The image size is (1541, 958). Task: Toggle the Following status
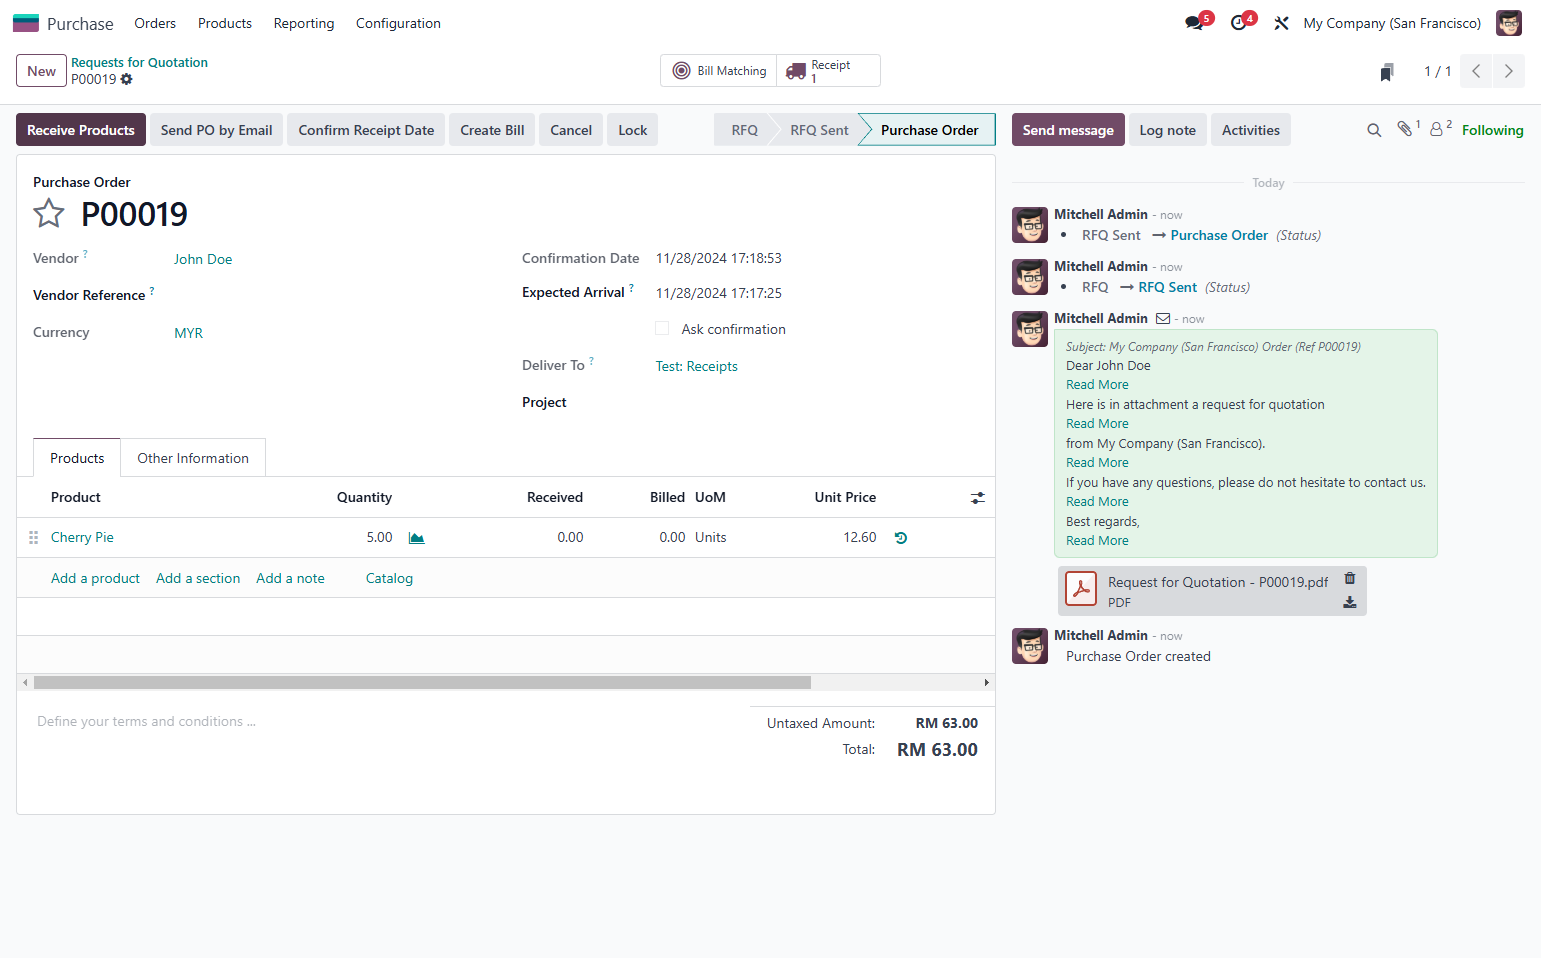click(1492, 130)
